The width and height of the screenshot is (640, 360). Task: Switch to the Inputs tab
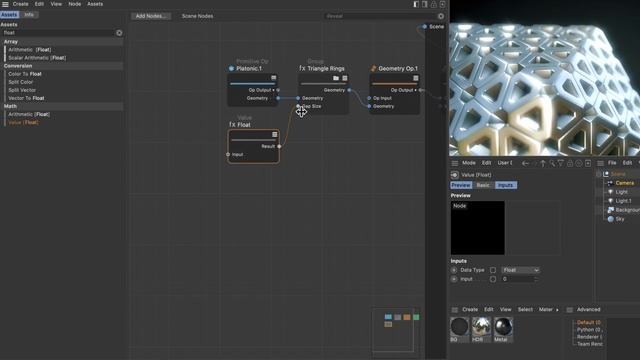coord(505,185)
